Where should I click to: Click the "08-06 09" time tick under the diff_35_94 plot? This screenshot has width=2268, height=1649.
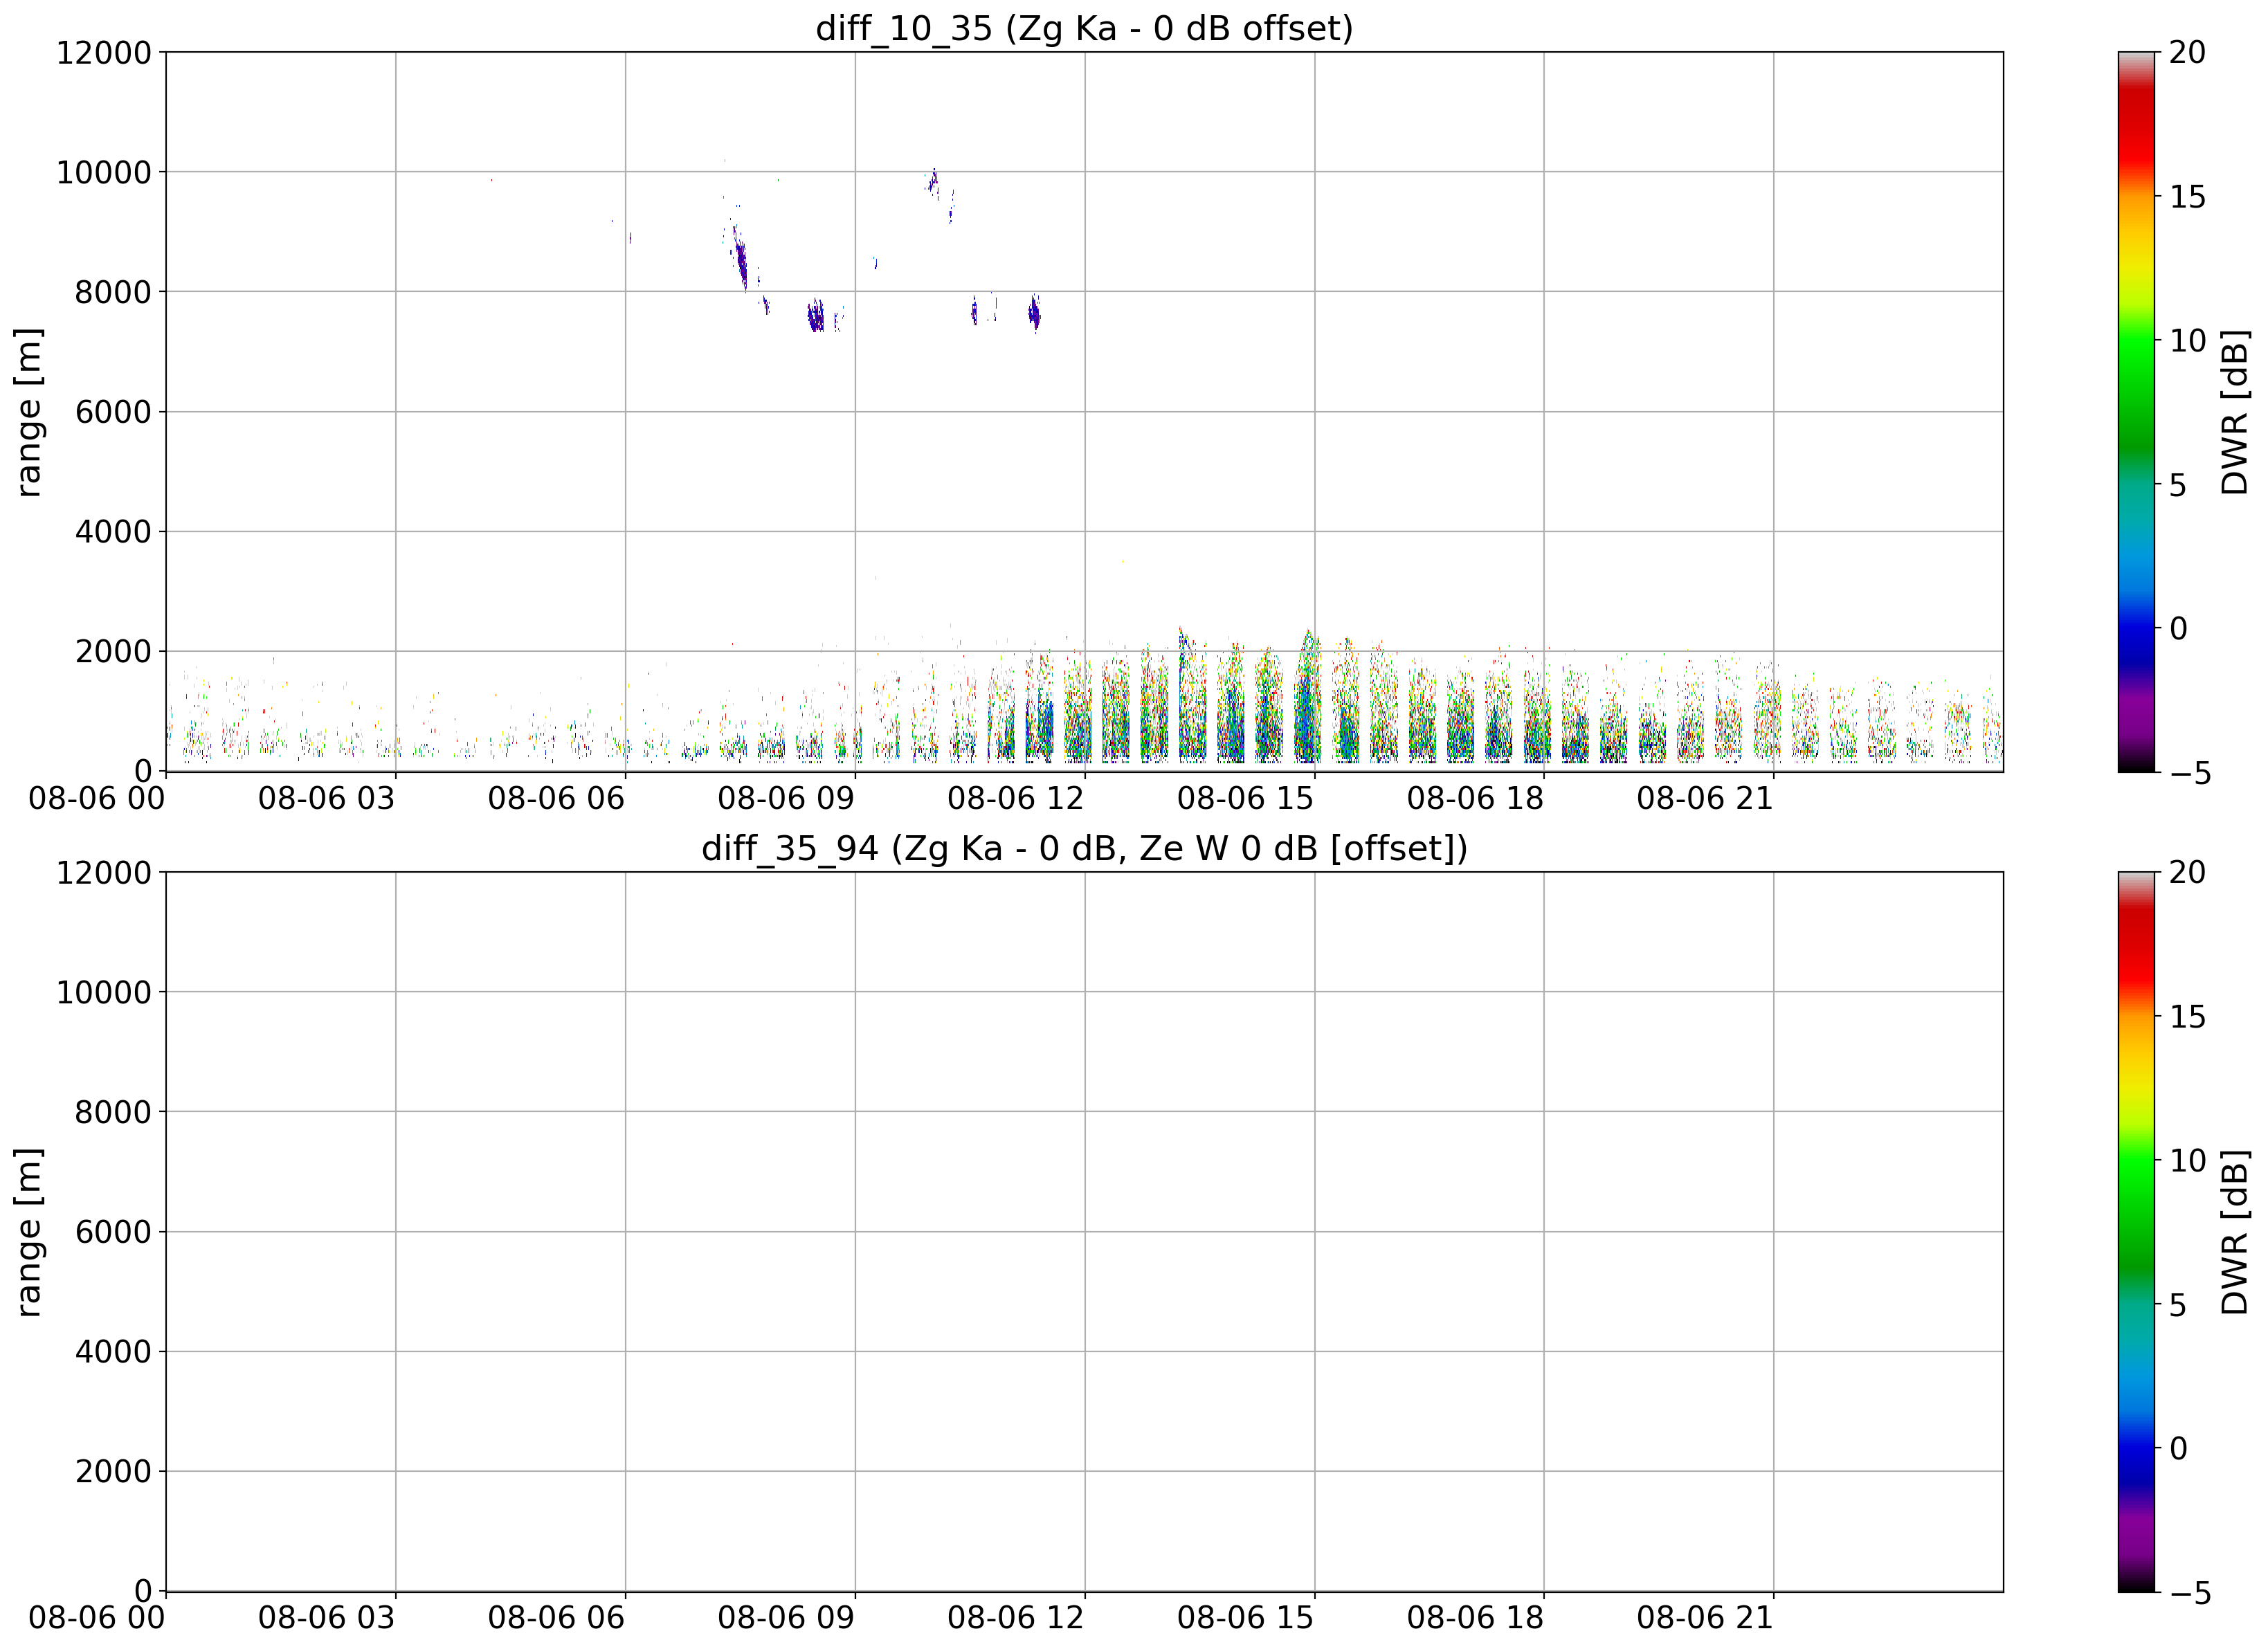pyautogui.click(x=786, y=1618)
